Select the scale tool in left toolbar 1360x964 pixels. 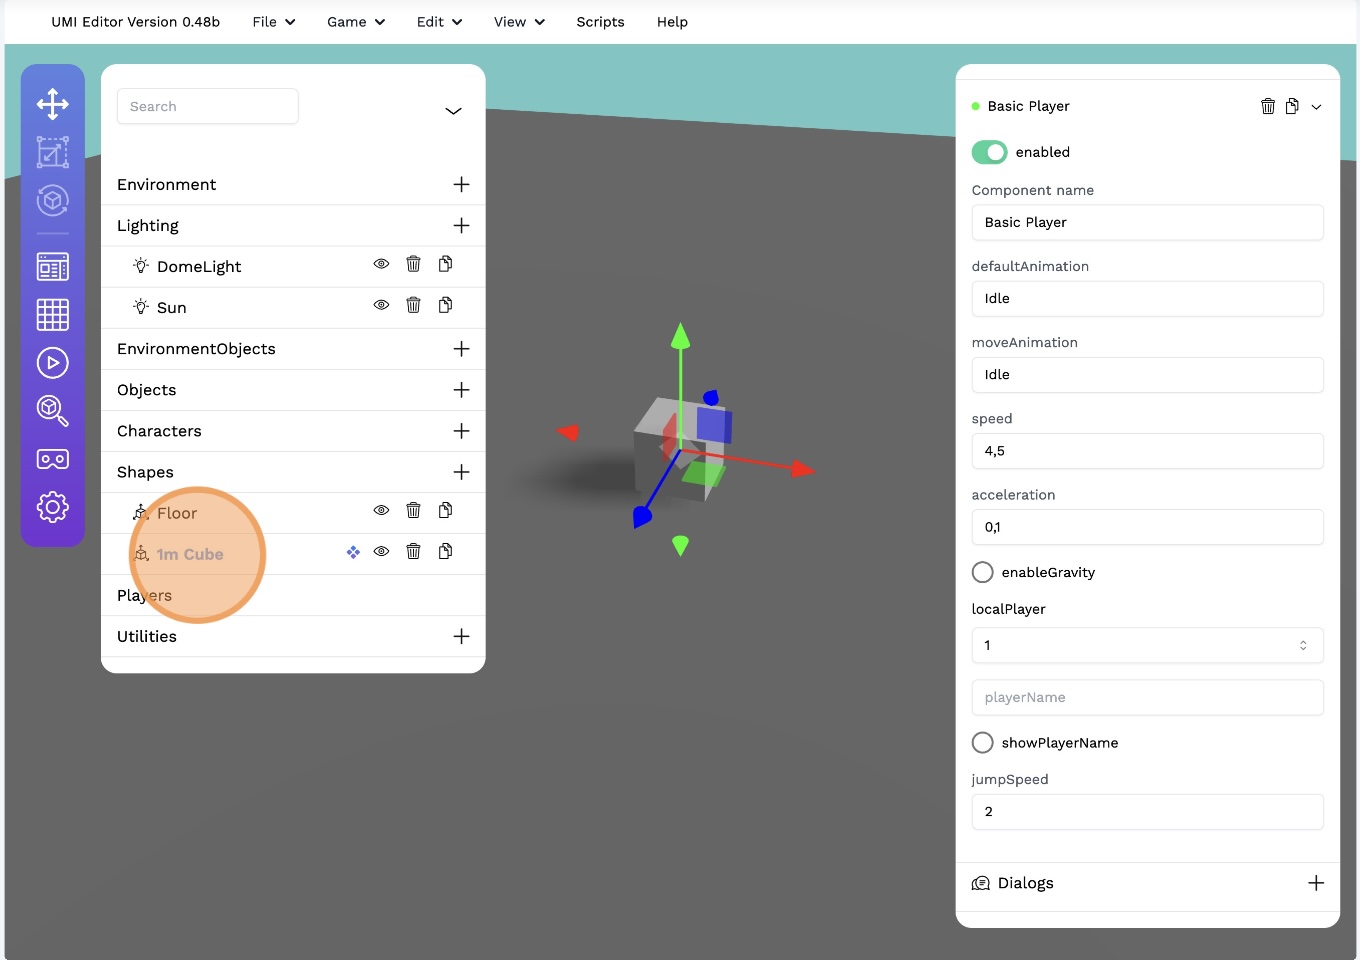(x=53, y=152)
